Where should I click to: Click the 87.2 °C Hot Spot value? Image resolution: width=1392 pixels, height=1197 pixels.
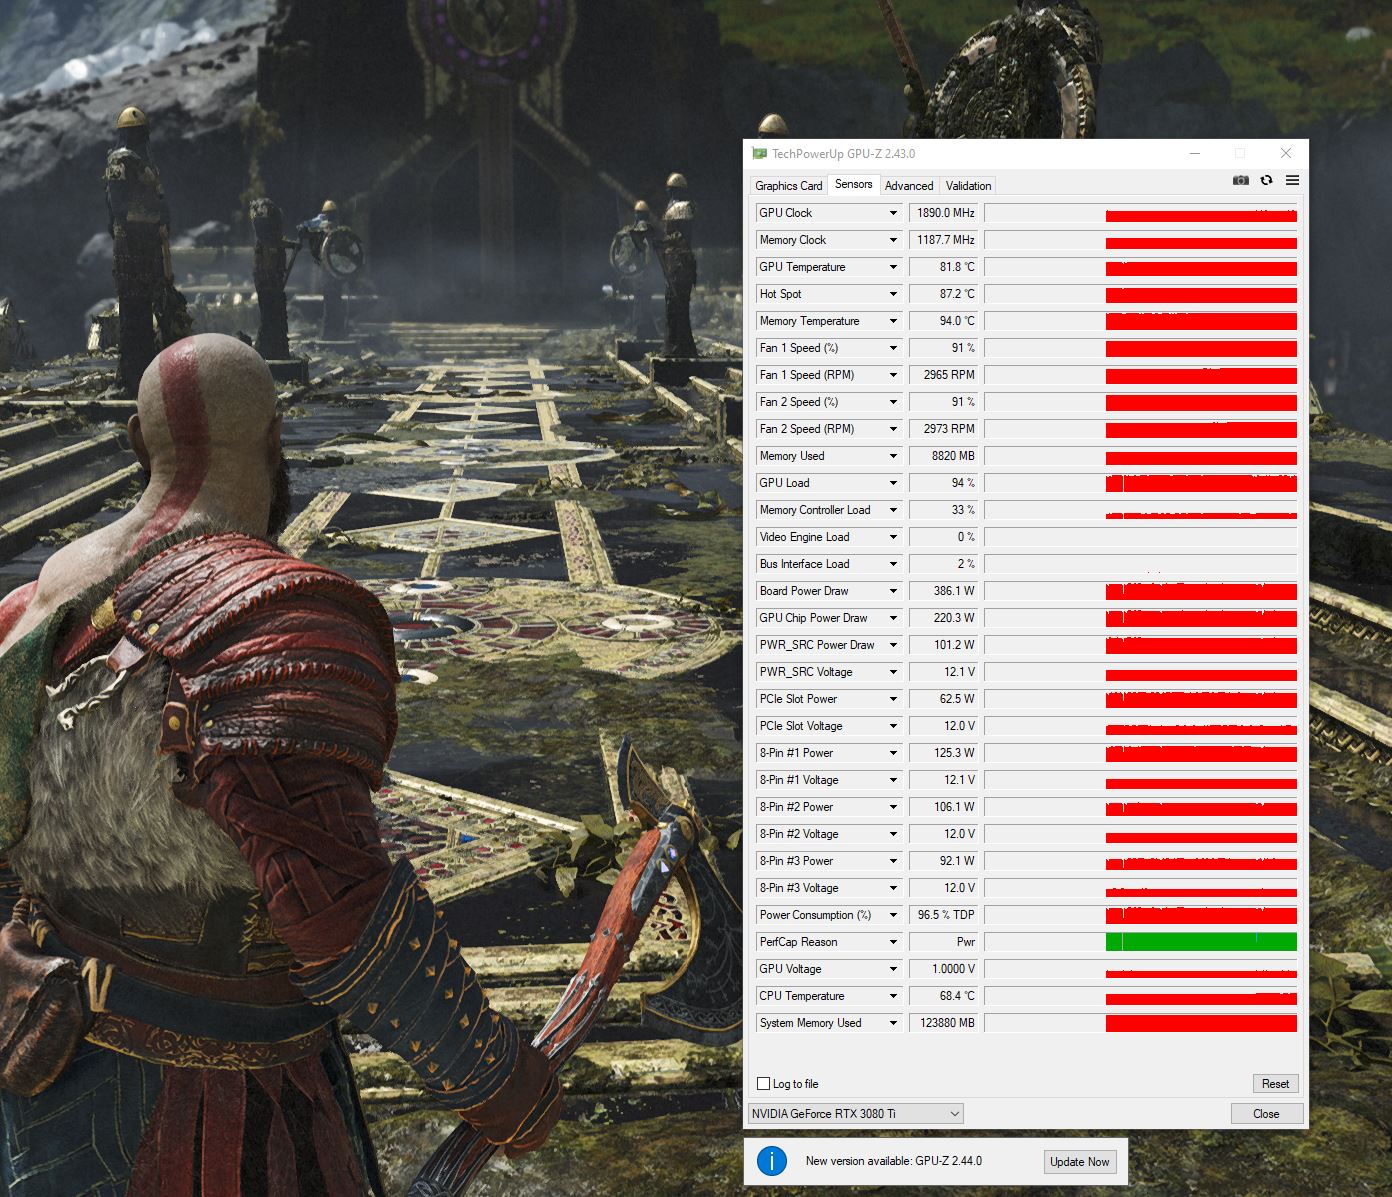(943, 294)
